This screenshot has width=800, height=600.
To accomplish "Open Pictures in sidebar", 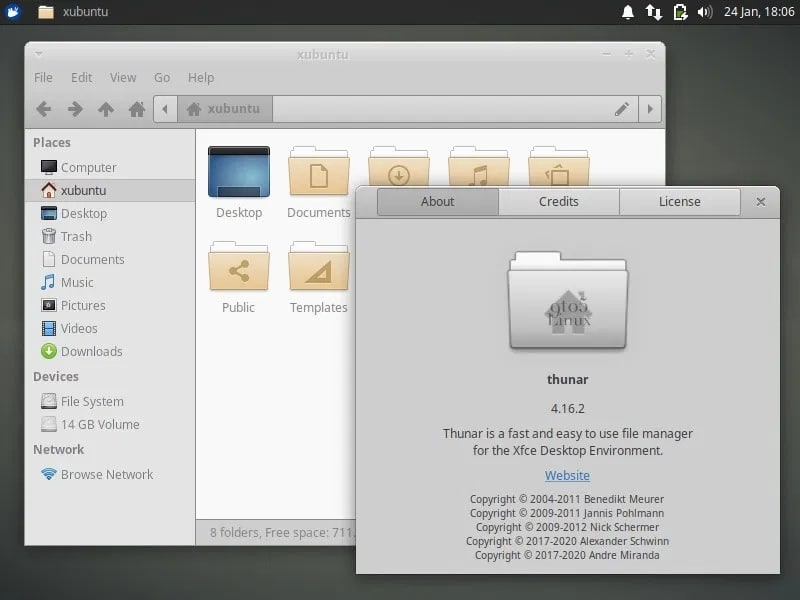I will [x=110, y=305].
